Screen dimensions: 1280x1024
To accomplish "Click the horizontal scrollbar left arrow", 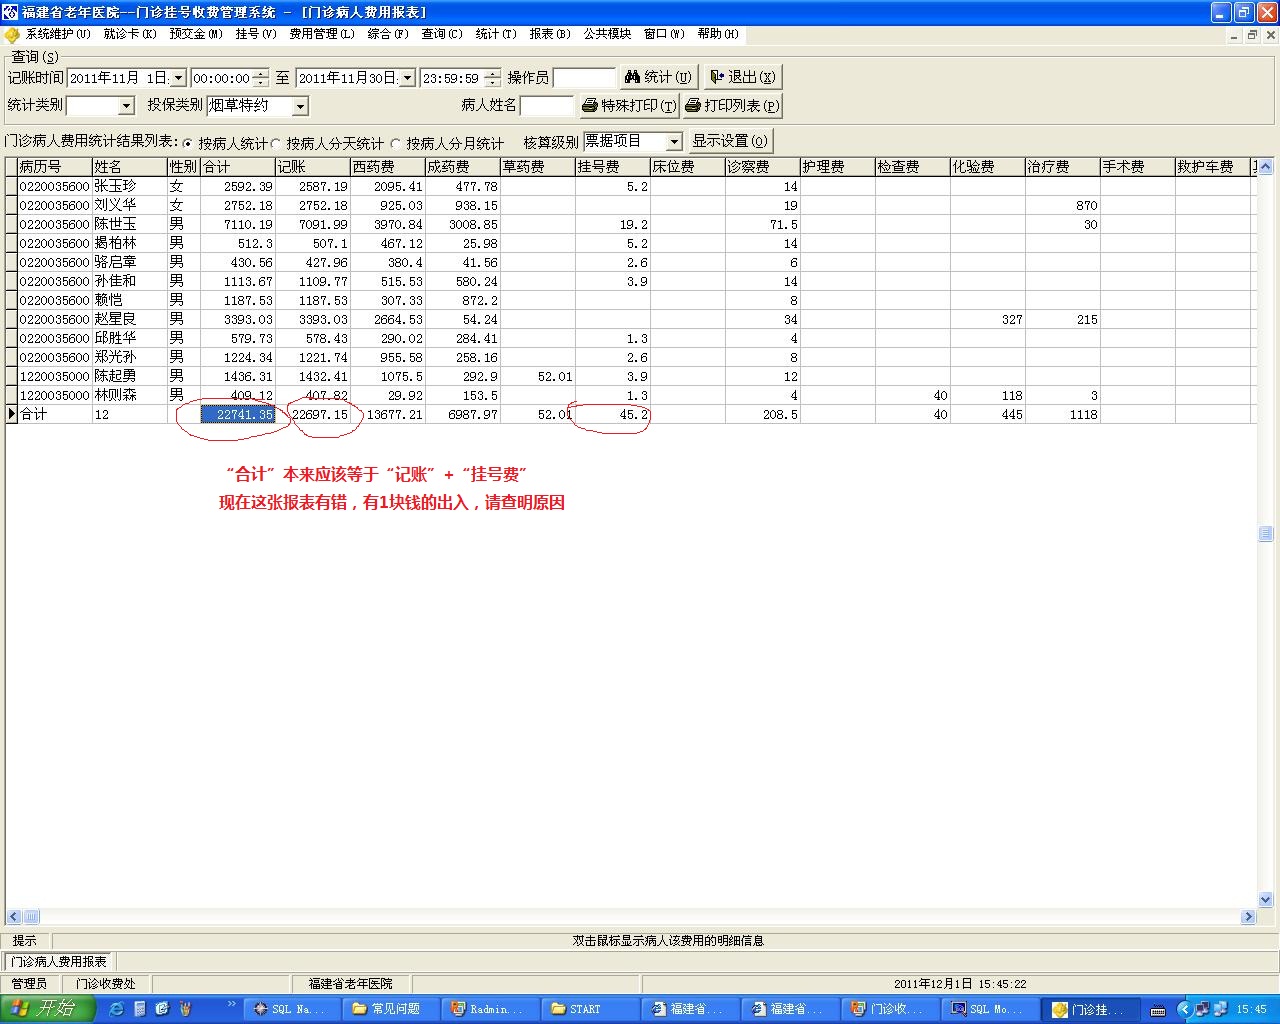I will point(14,916).
